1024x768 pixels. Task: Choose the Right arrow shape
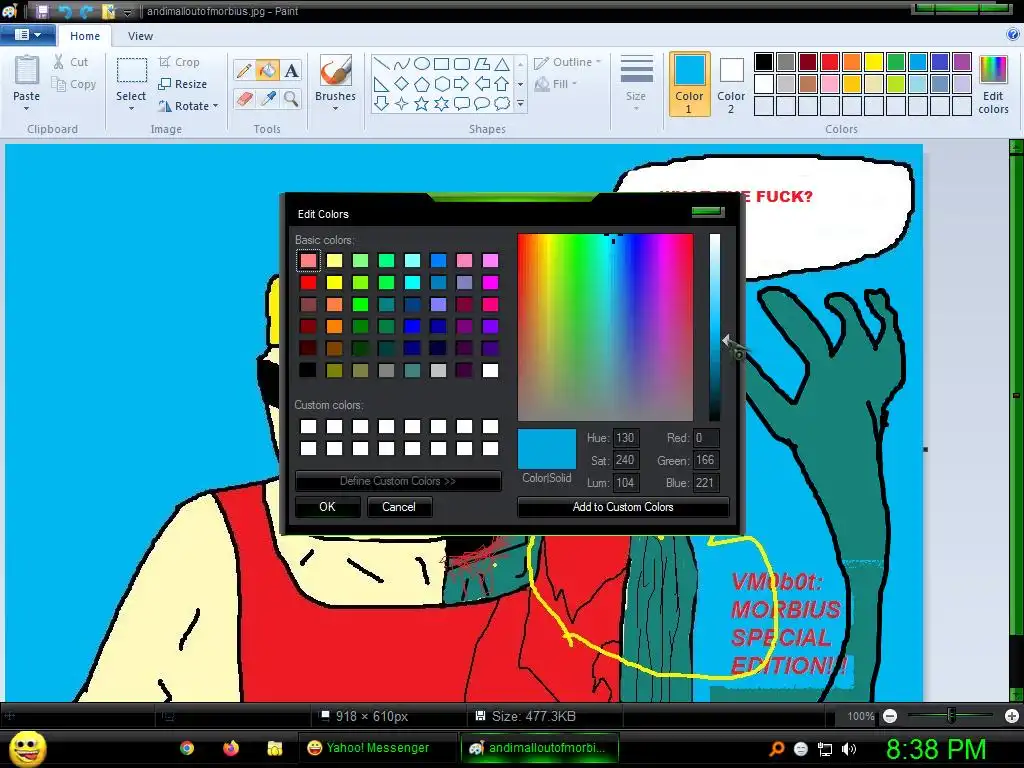pyautogui.click(x=462, y=84)
